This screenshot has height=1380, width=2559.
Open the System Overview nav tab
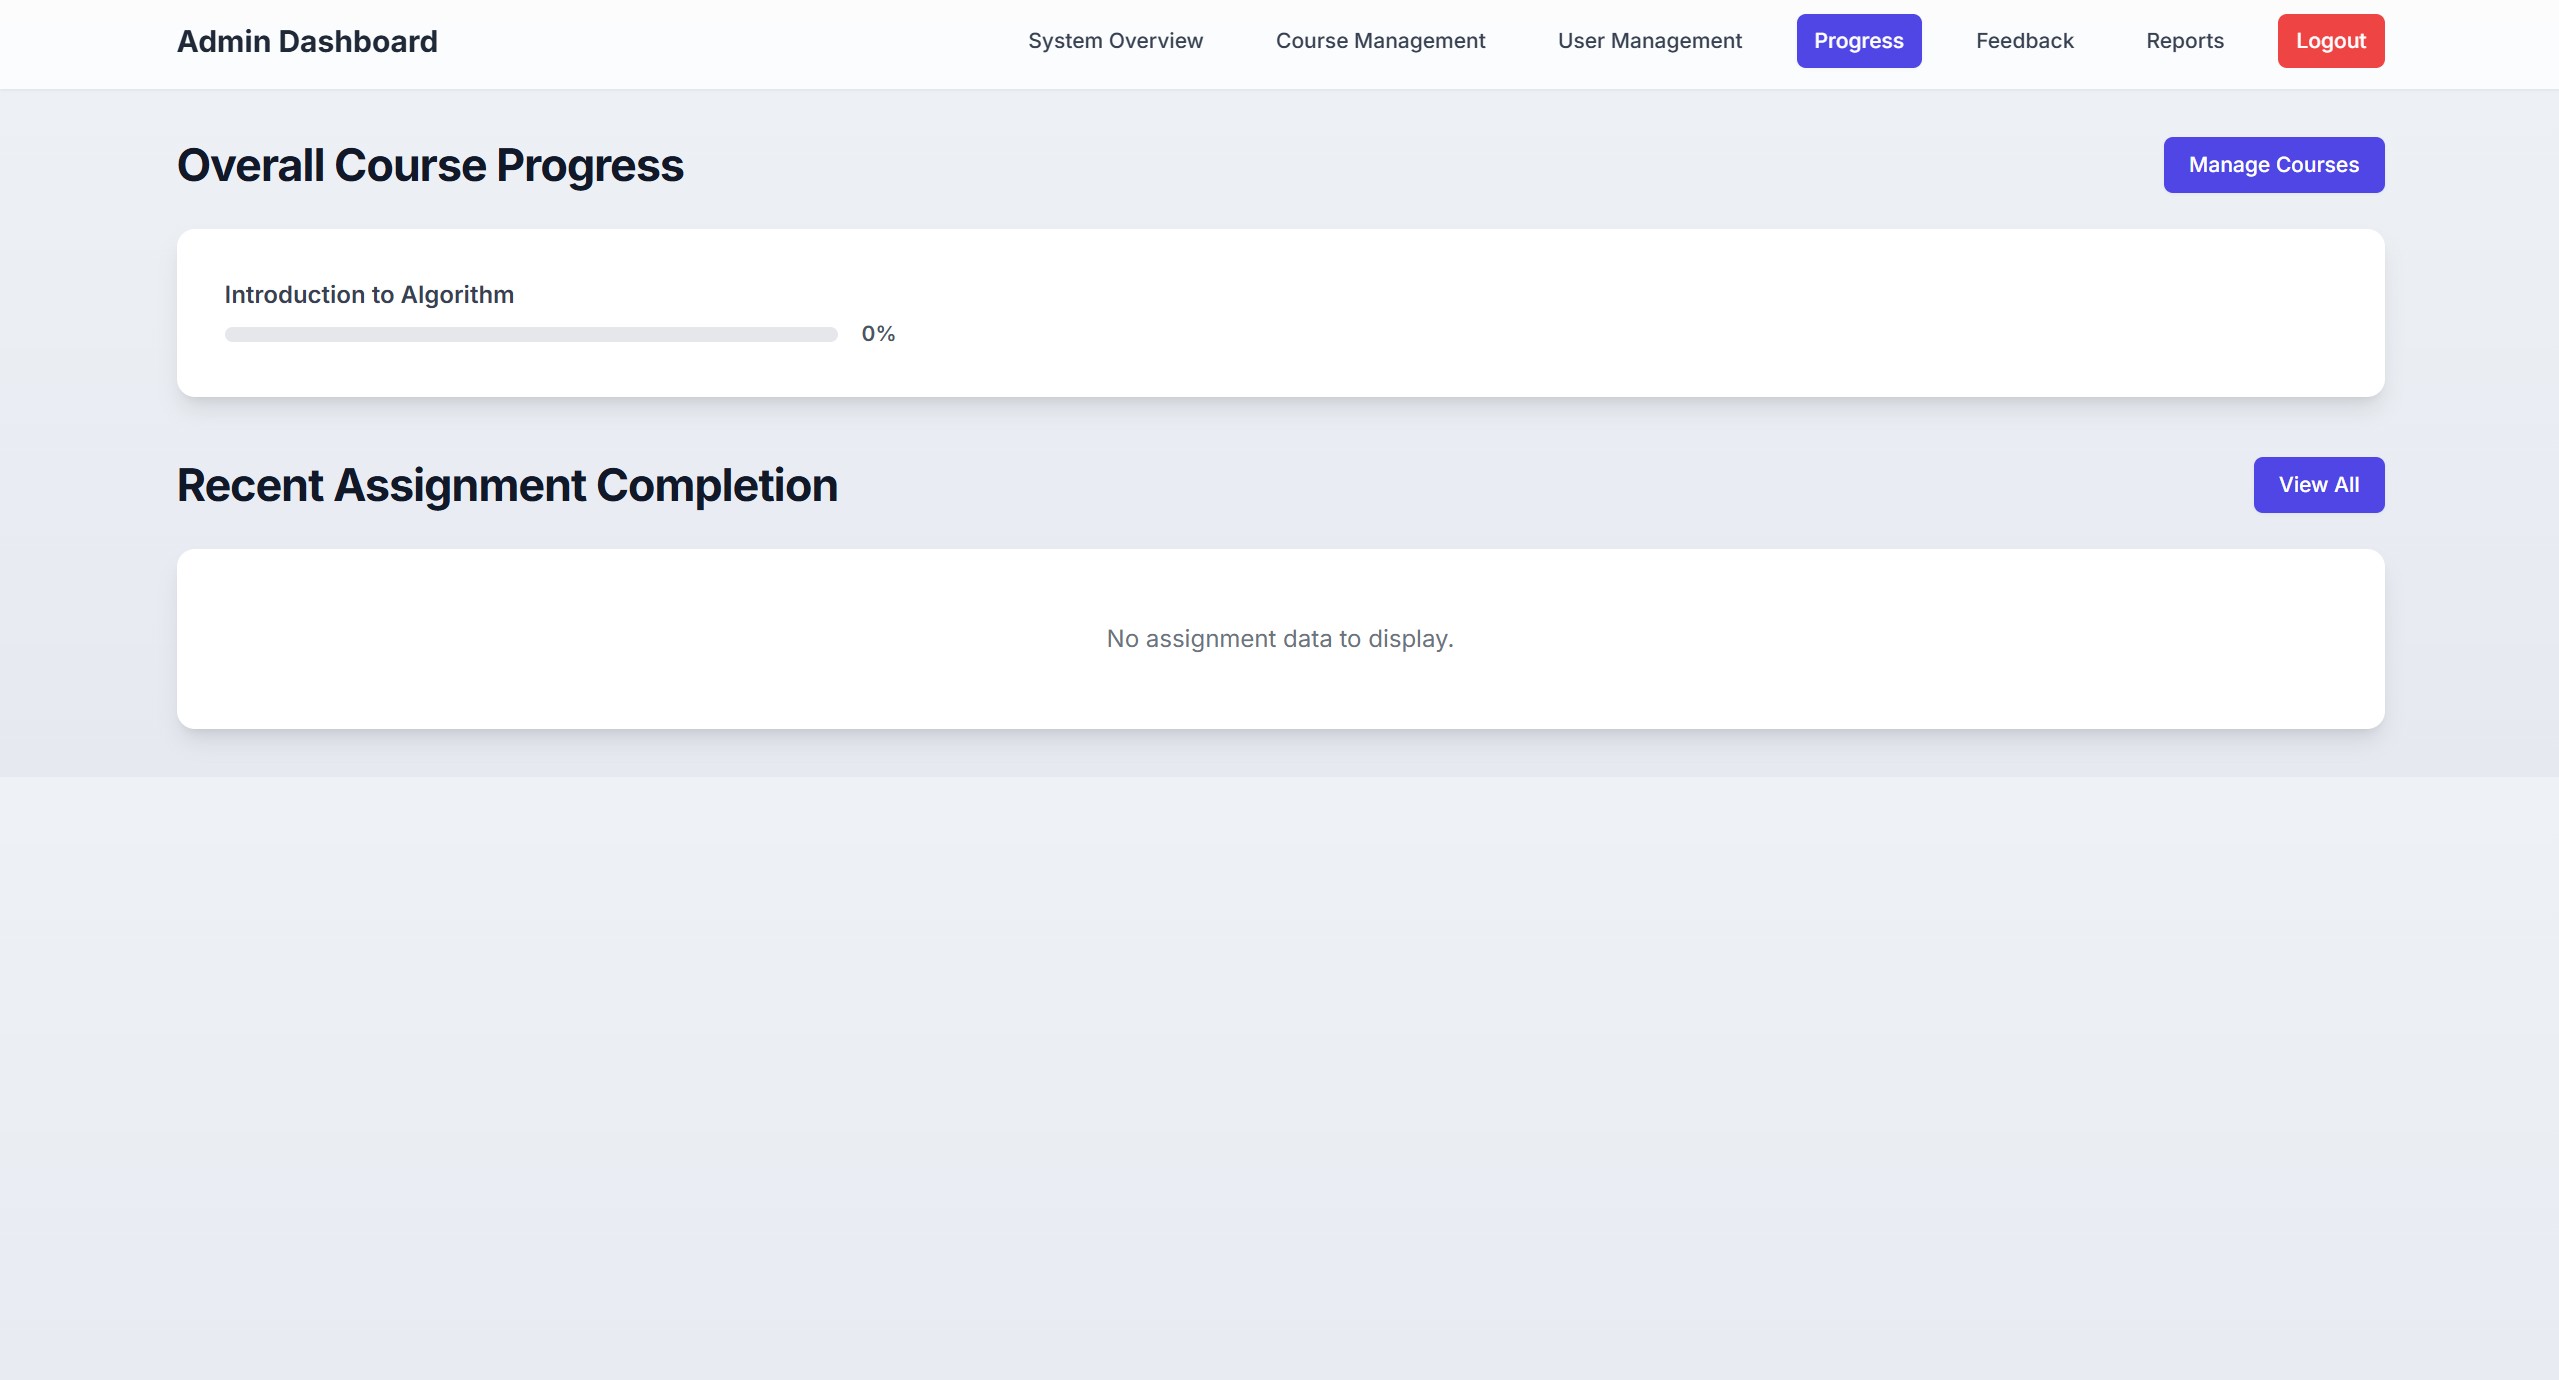[1115, 41]
